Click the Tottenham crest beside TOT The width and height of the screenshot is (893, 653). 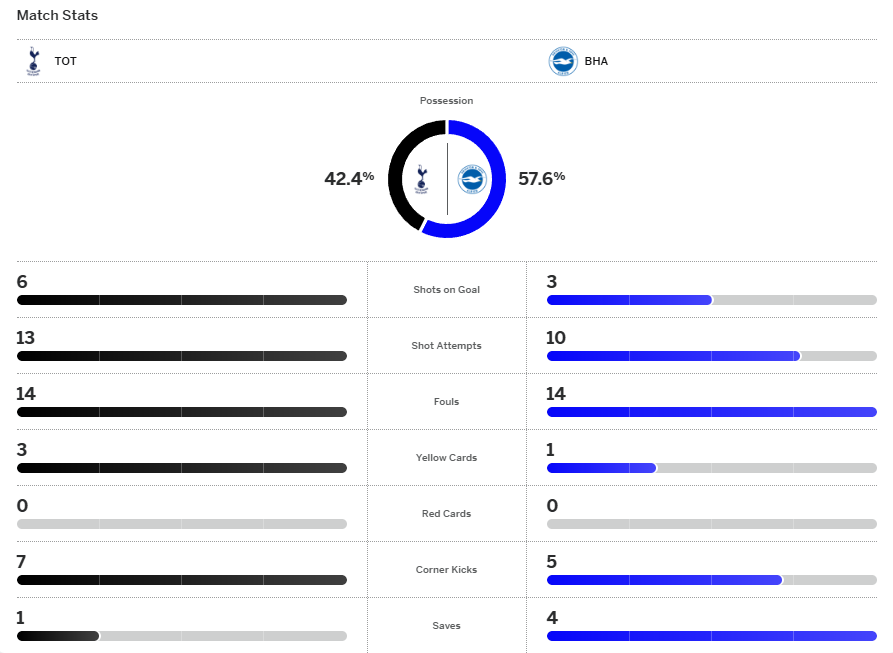(x=33, y=61)
